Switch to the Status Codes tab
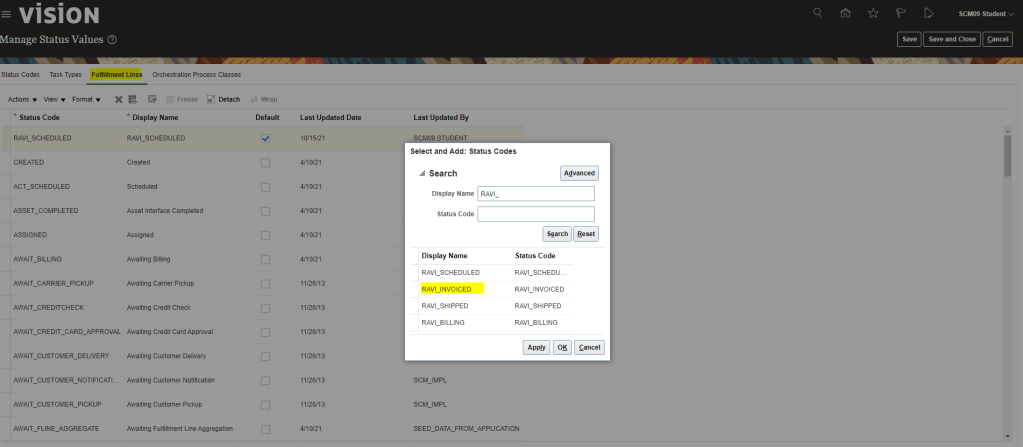 [20, 74]
